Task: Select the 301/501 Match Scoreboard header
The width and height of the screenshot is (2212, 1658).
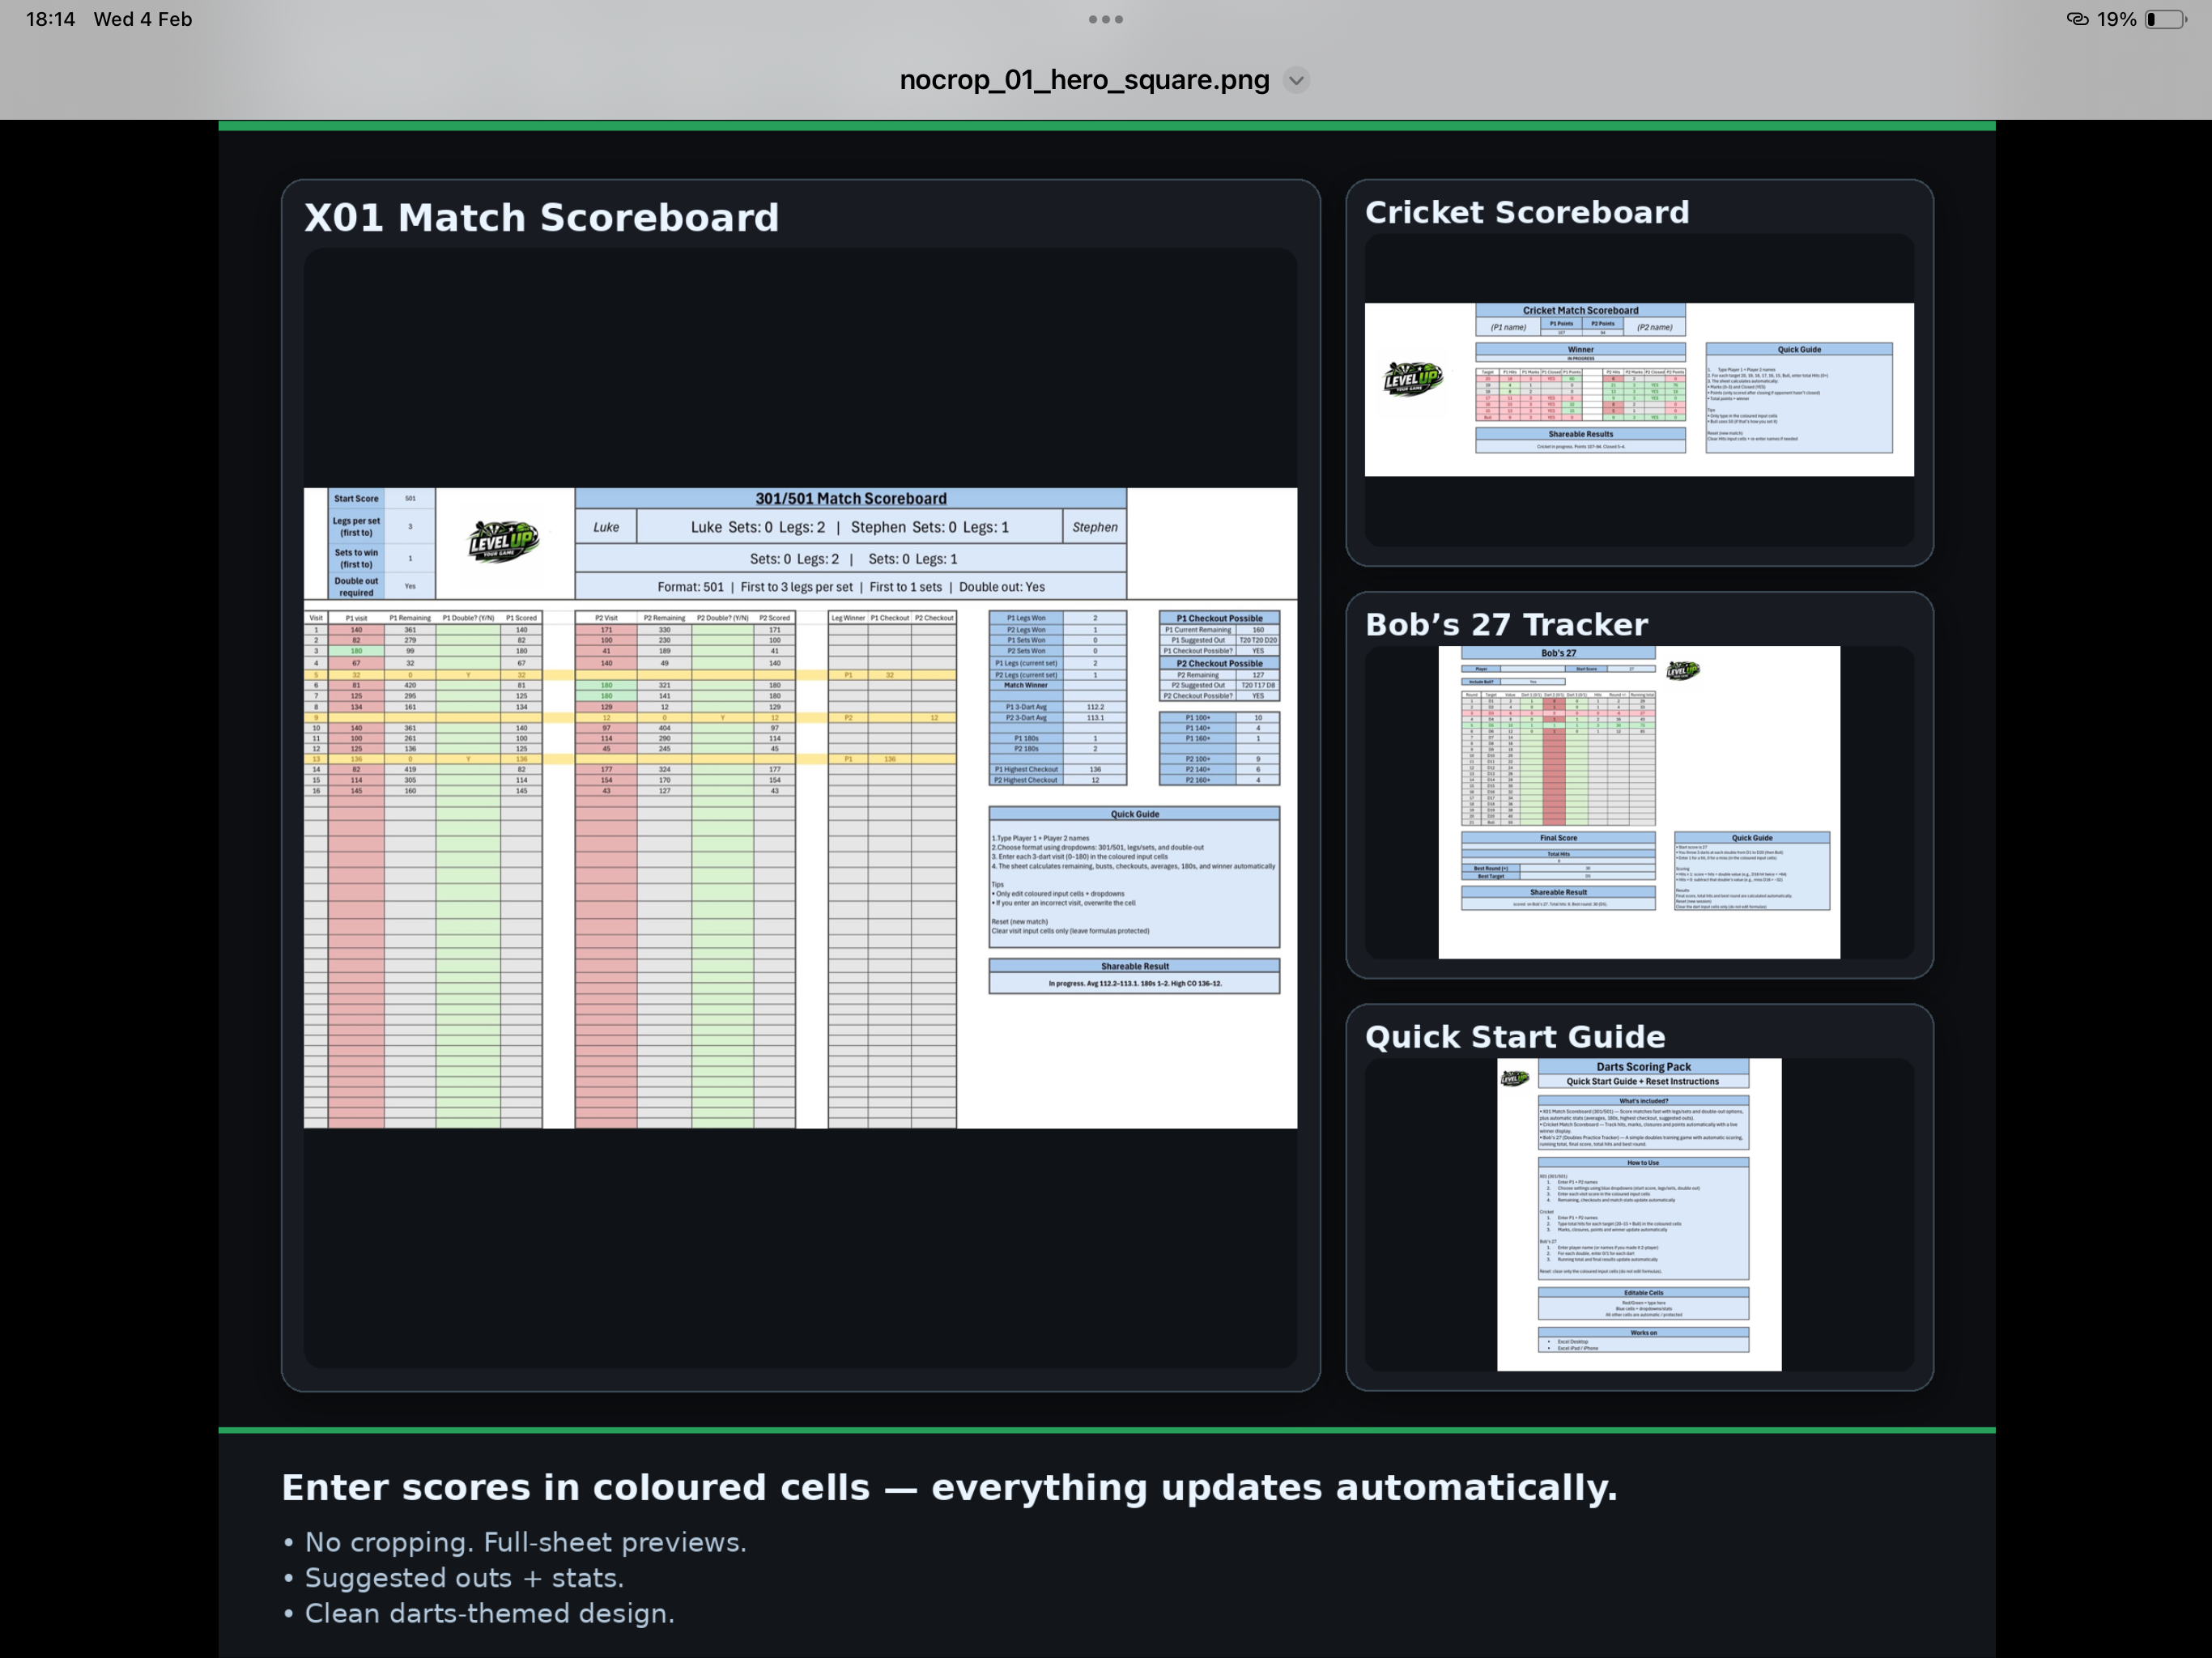Action: tap(850, 498)
